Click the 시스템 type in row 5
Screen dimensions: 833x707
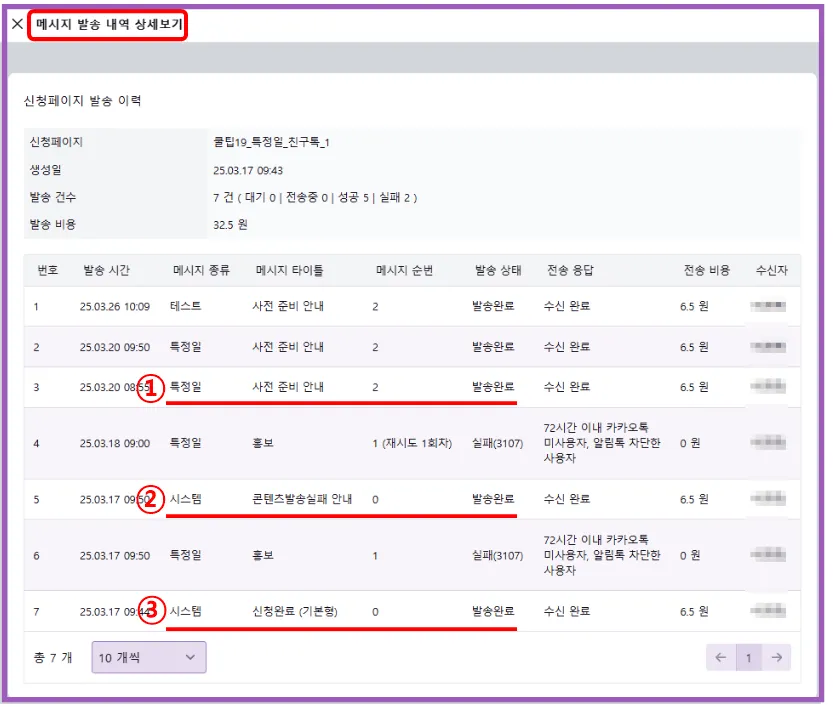tap(185, 499)
